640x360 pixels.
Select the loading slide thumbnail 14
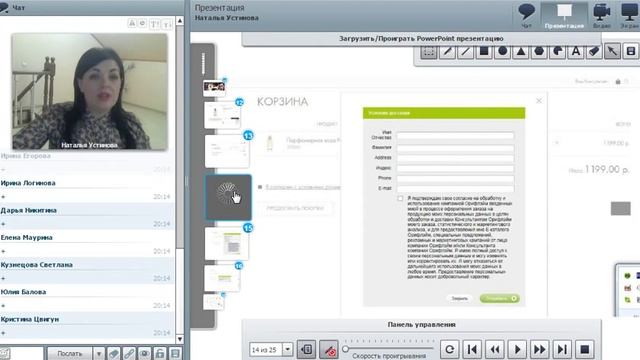tap(228, 197)
